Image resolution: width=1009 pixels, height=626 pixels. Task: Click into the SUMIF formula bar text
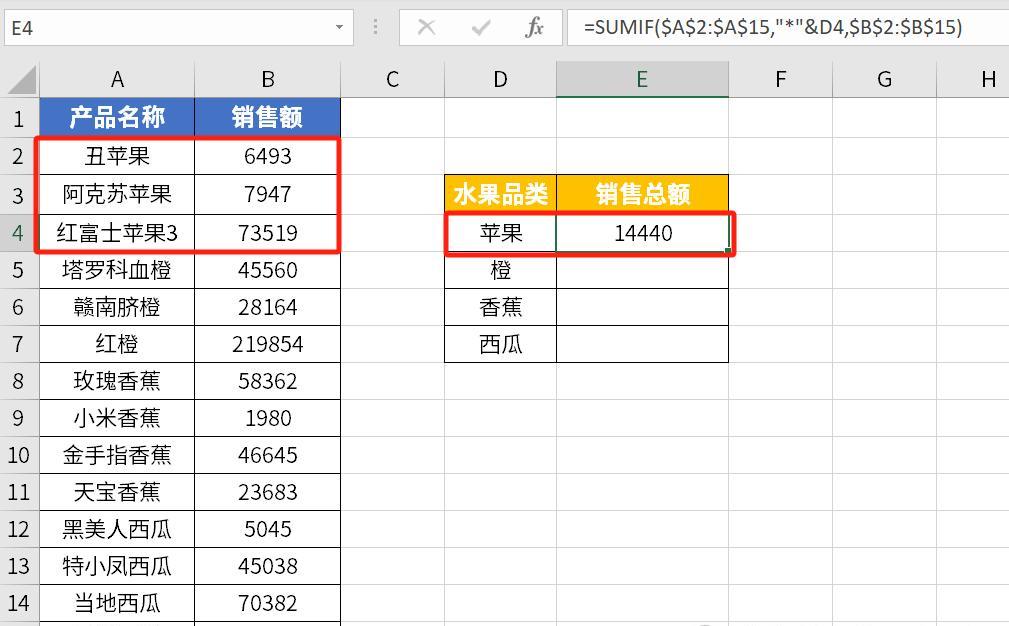(772, 28)
